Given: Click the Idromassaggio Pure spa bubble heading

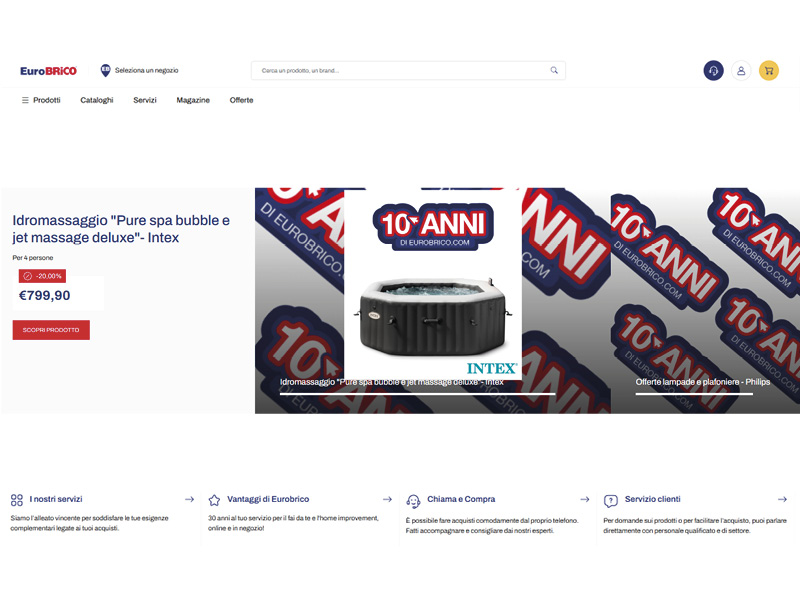Looking at the screenshot, I should point(121,229).
